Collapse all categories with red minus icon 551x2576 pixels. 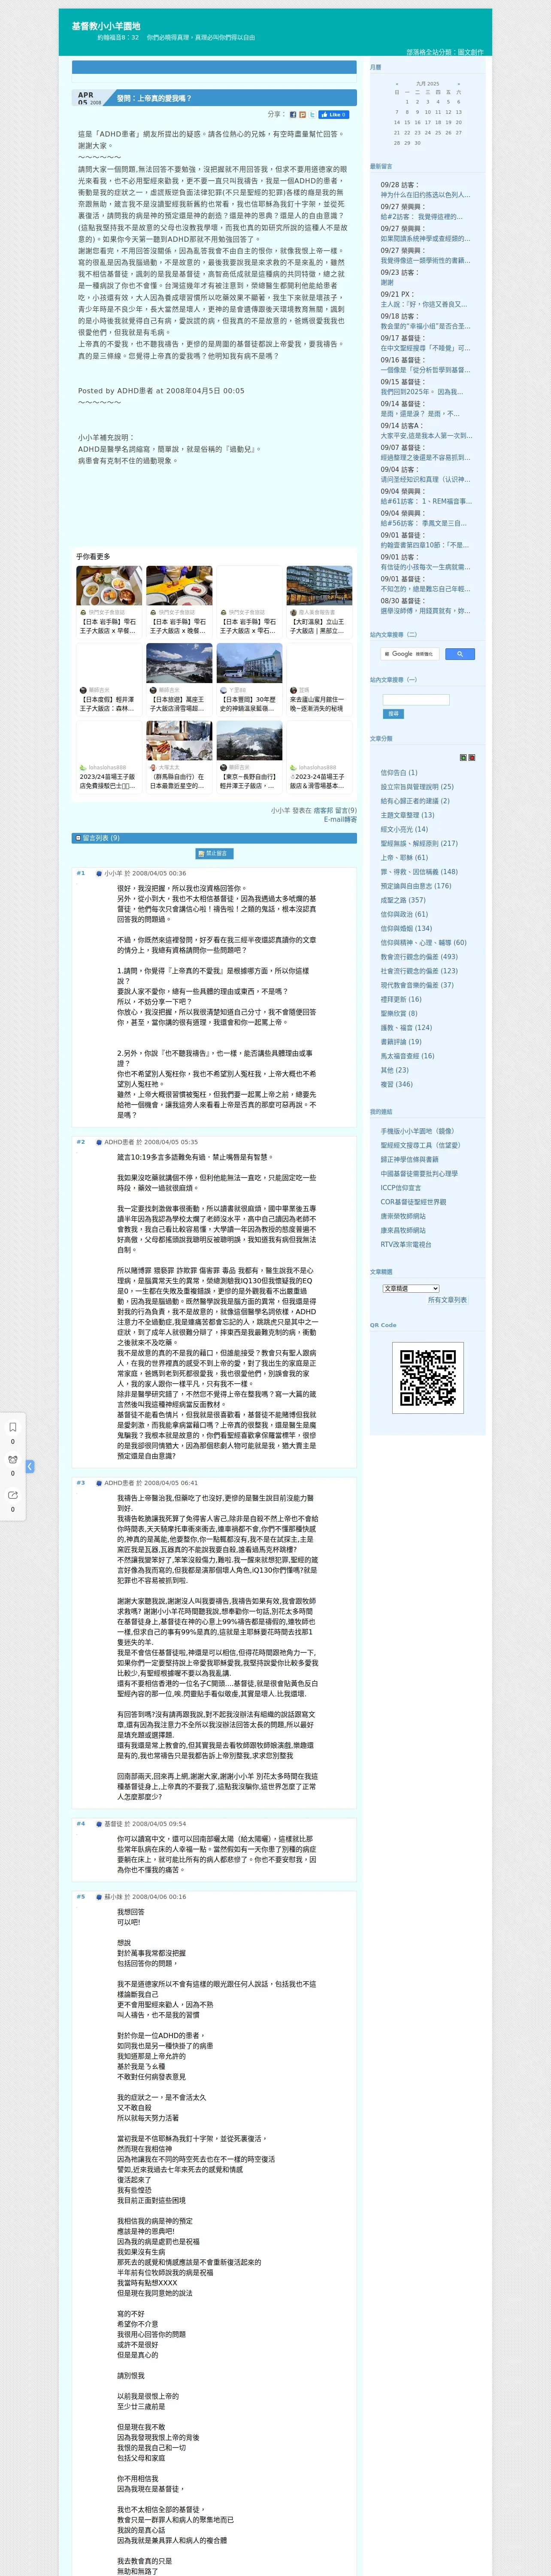coord(472,758)
